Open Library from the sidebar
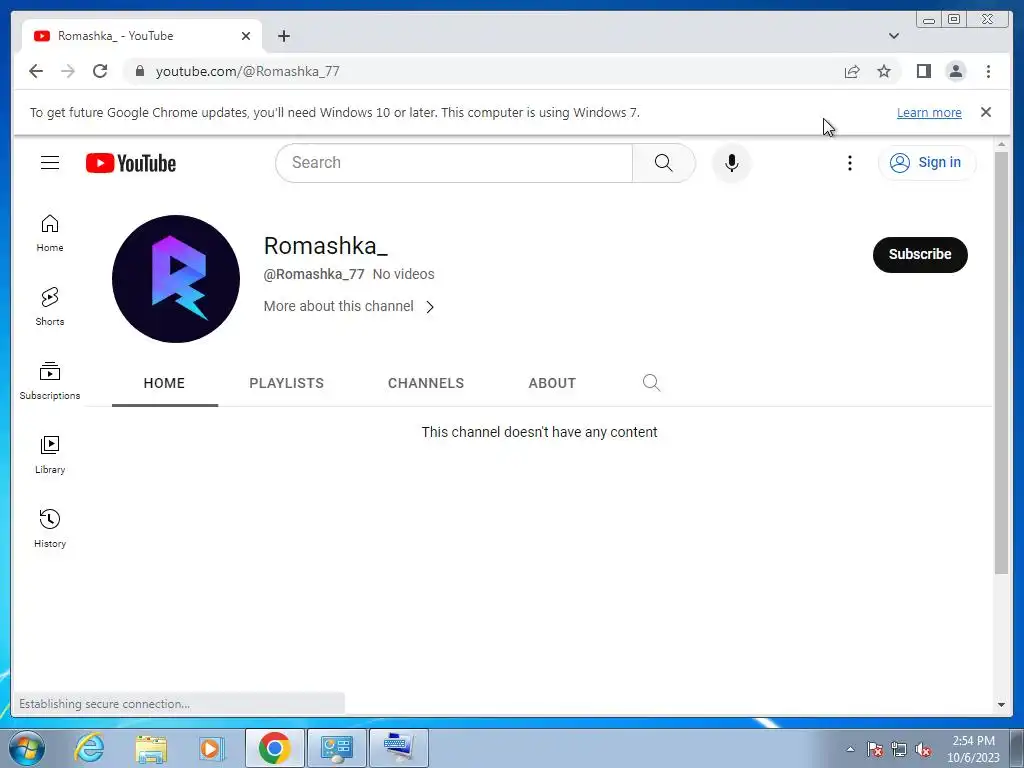This screenshot has width=1024, height=768. [x=50, y=455]
